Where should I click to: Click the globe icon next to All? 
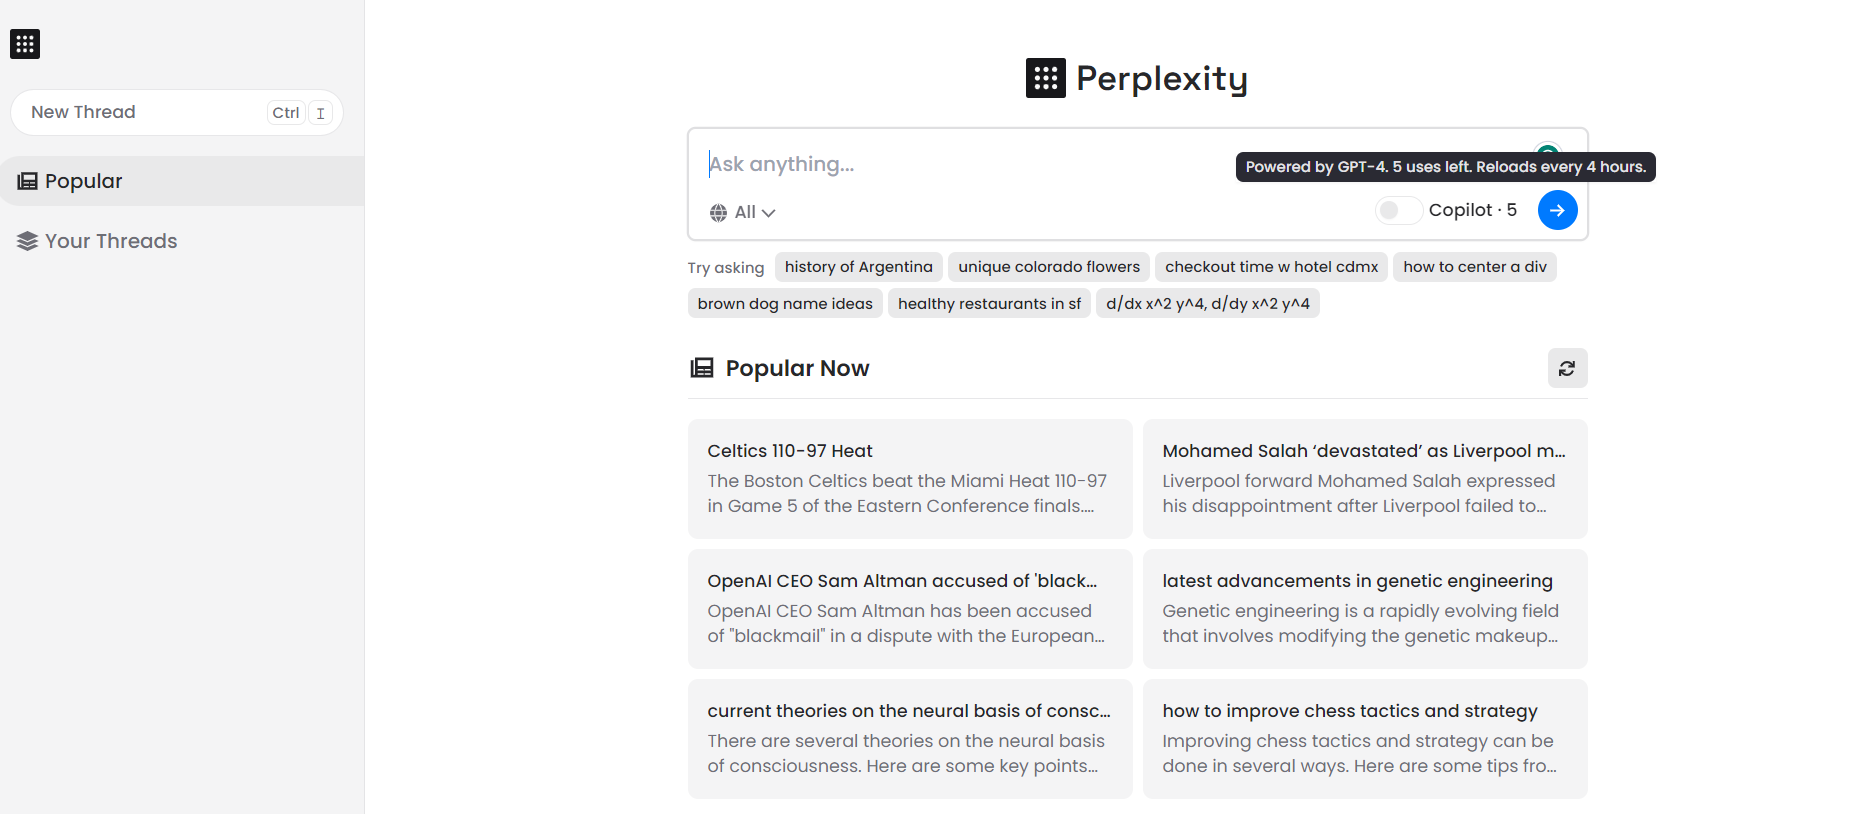pos(718,212)
